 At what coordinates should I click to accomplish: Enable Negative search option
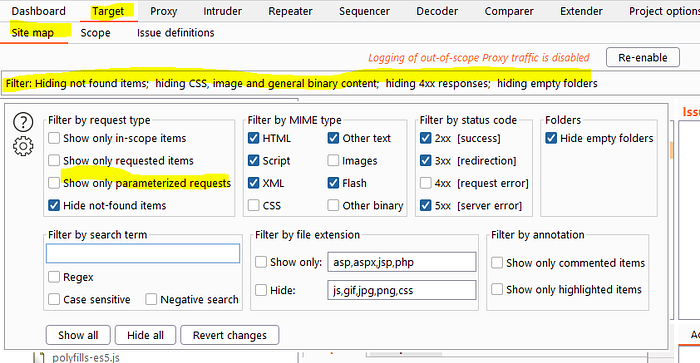[x=151, y=299]
